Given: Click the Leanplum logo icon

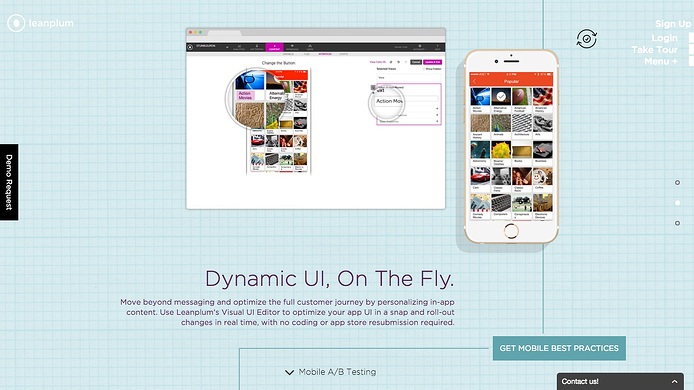Looking at the screenshot, I should (16, 23).
